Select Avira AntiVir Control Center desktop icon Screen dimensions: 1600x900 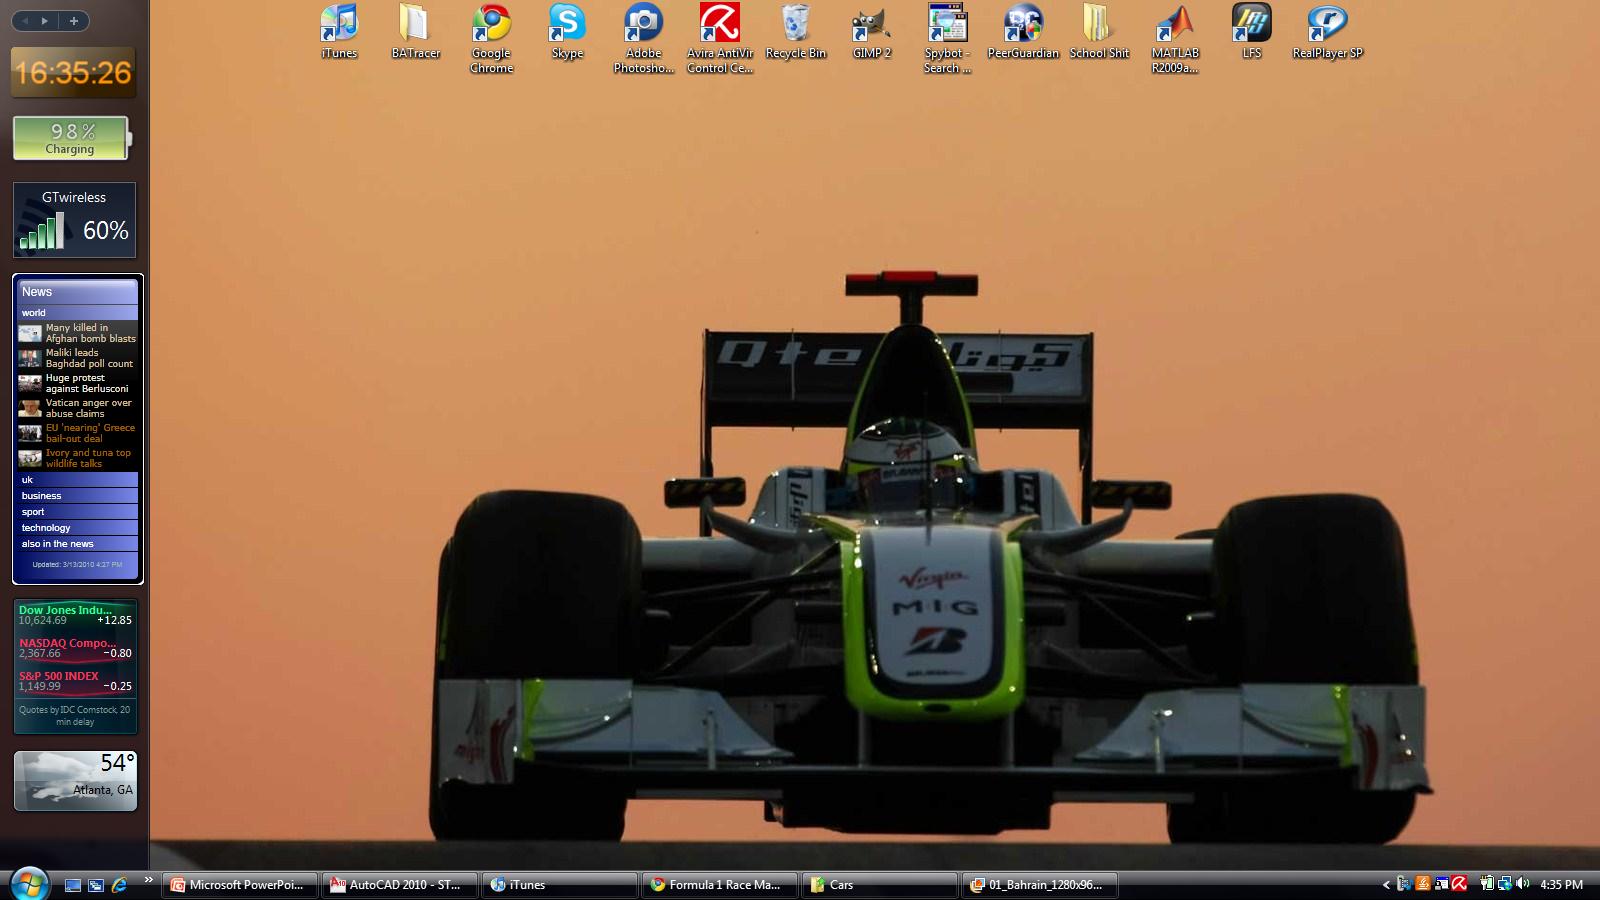click(720, 38)
